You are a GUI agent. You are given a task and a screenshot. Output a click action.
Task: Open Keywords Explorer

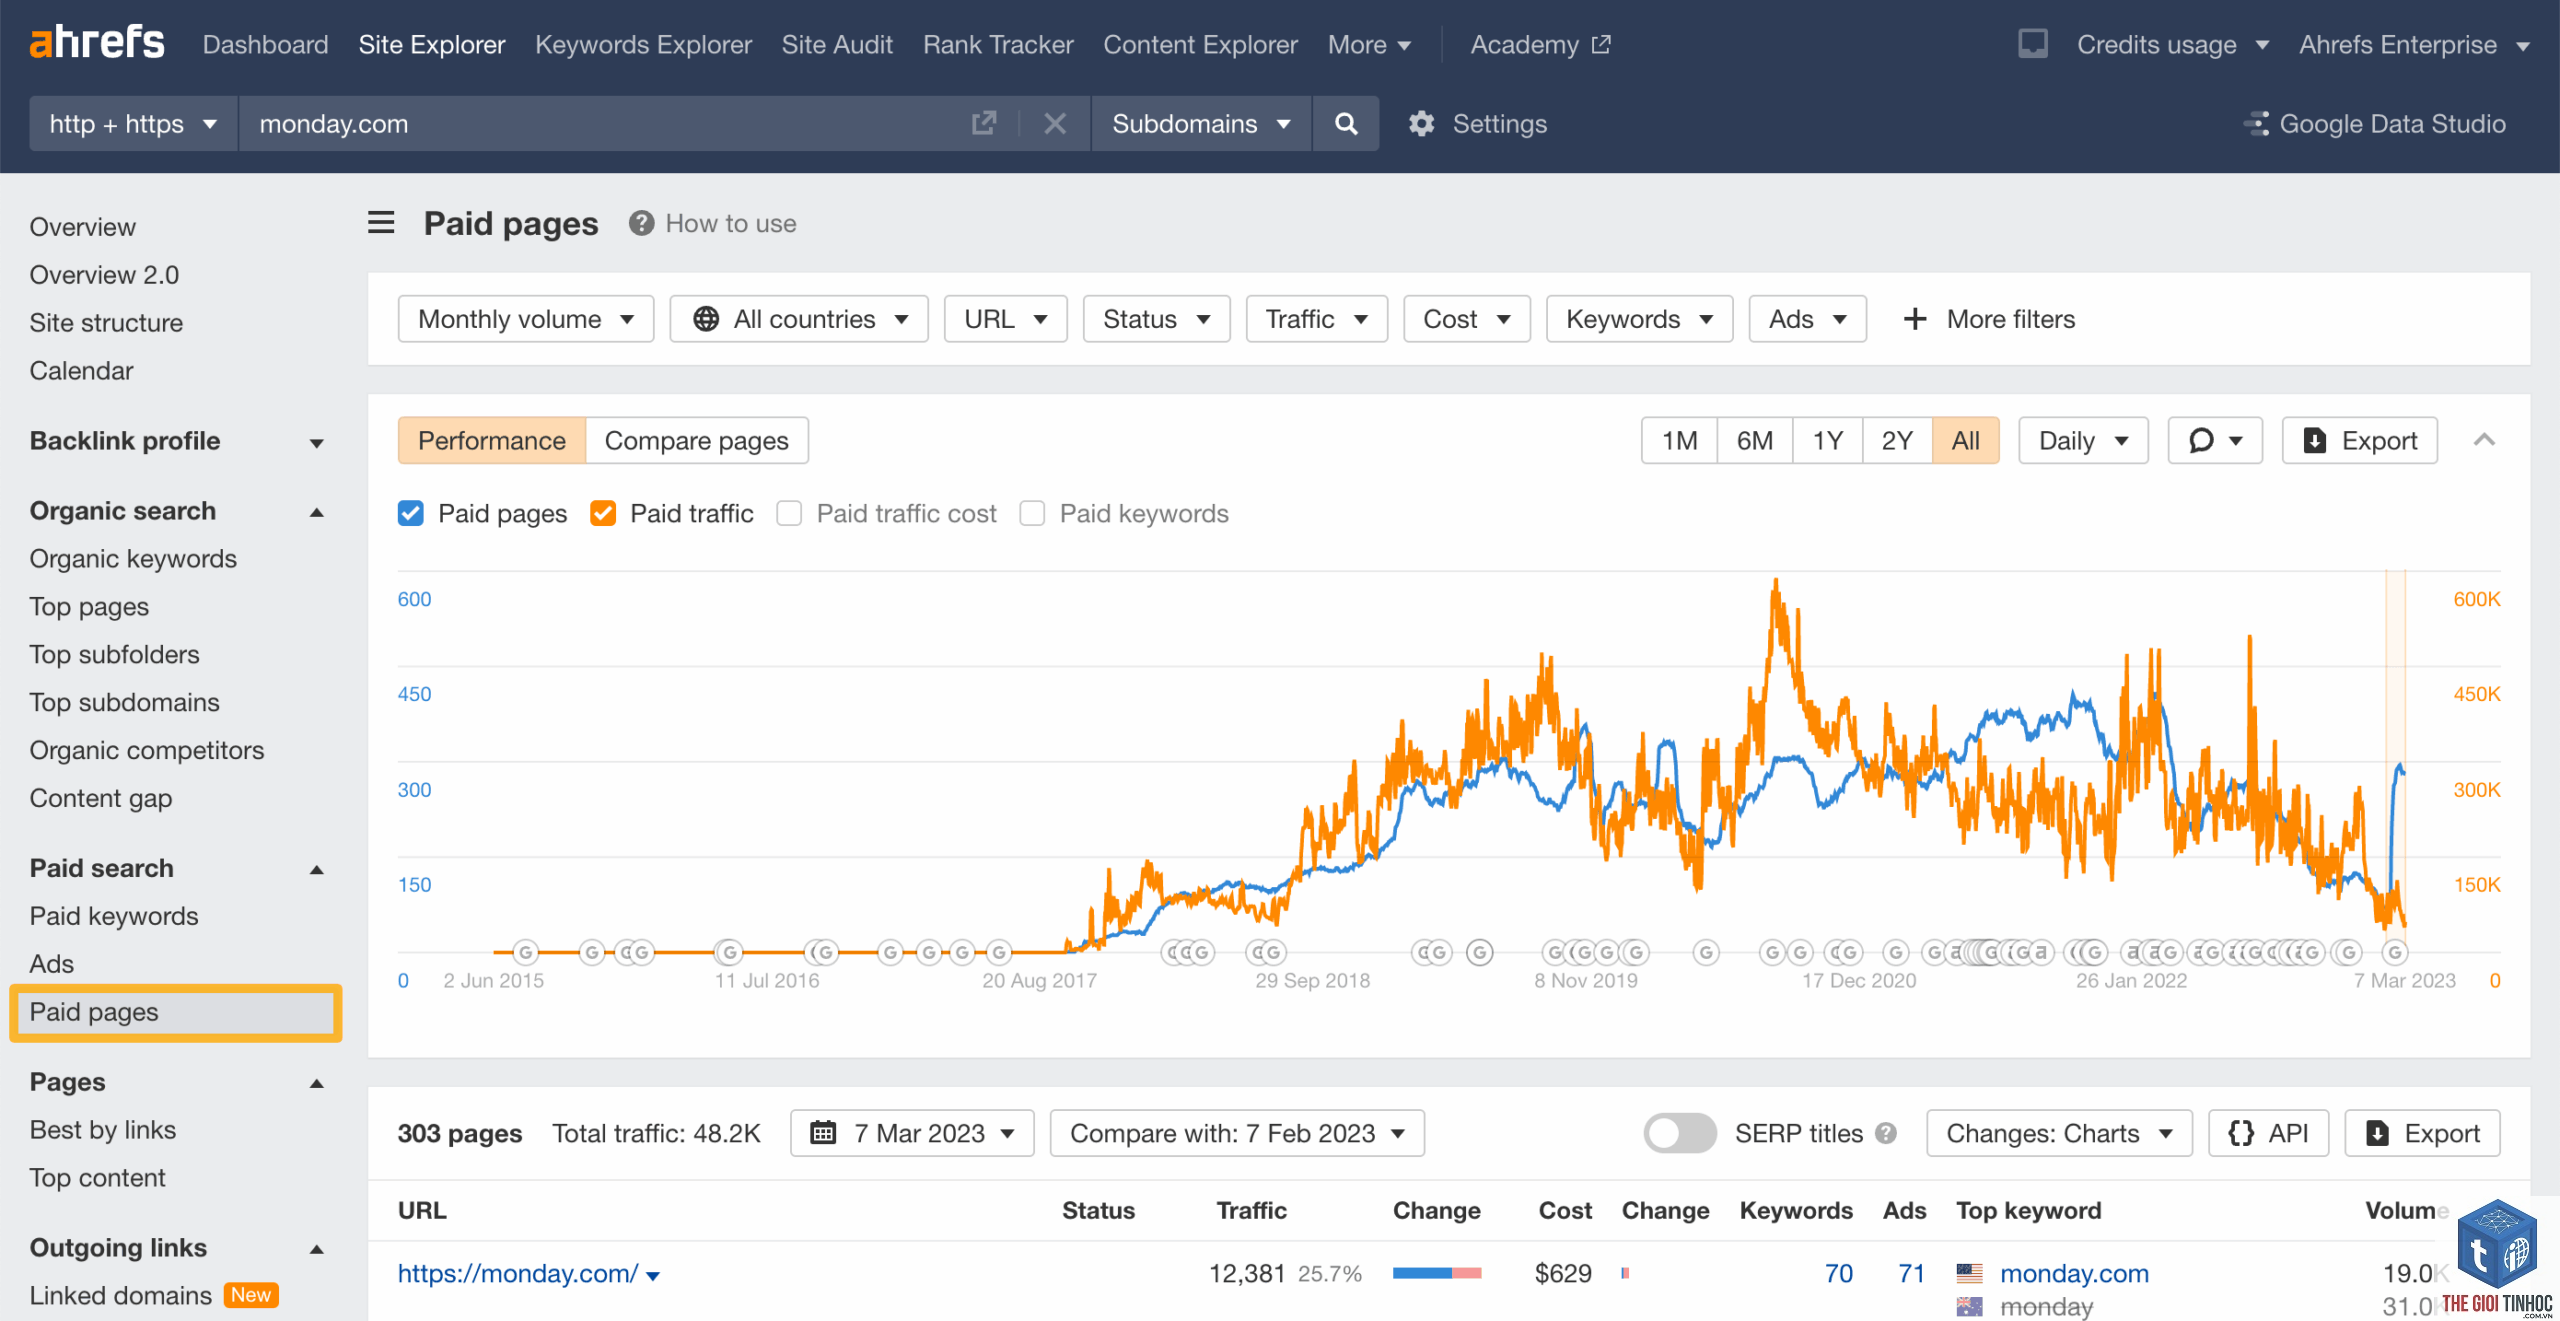pos(643,44)
